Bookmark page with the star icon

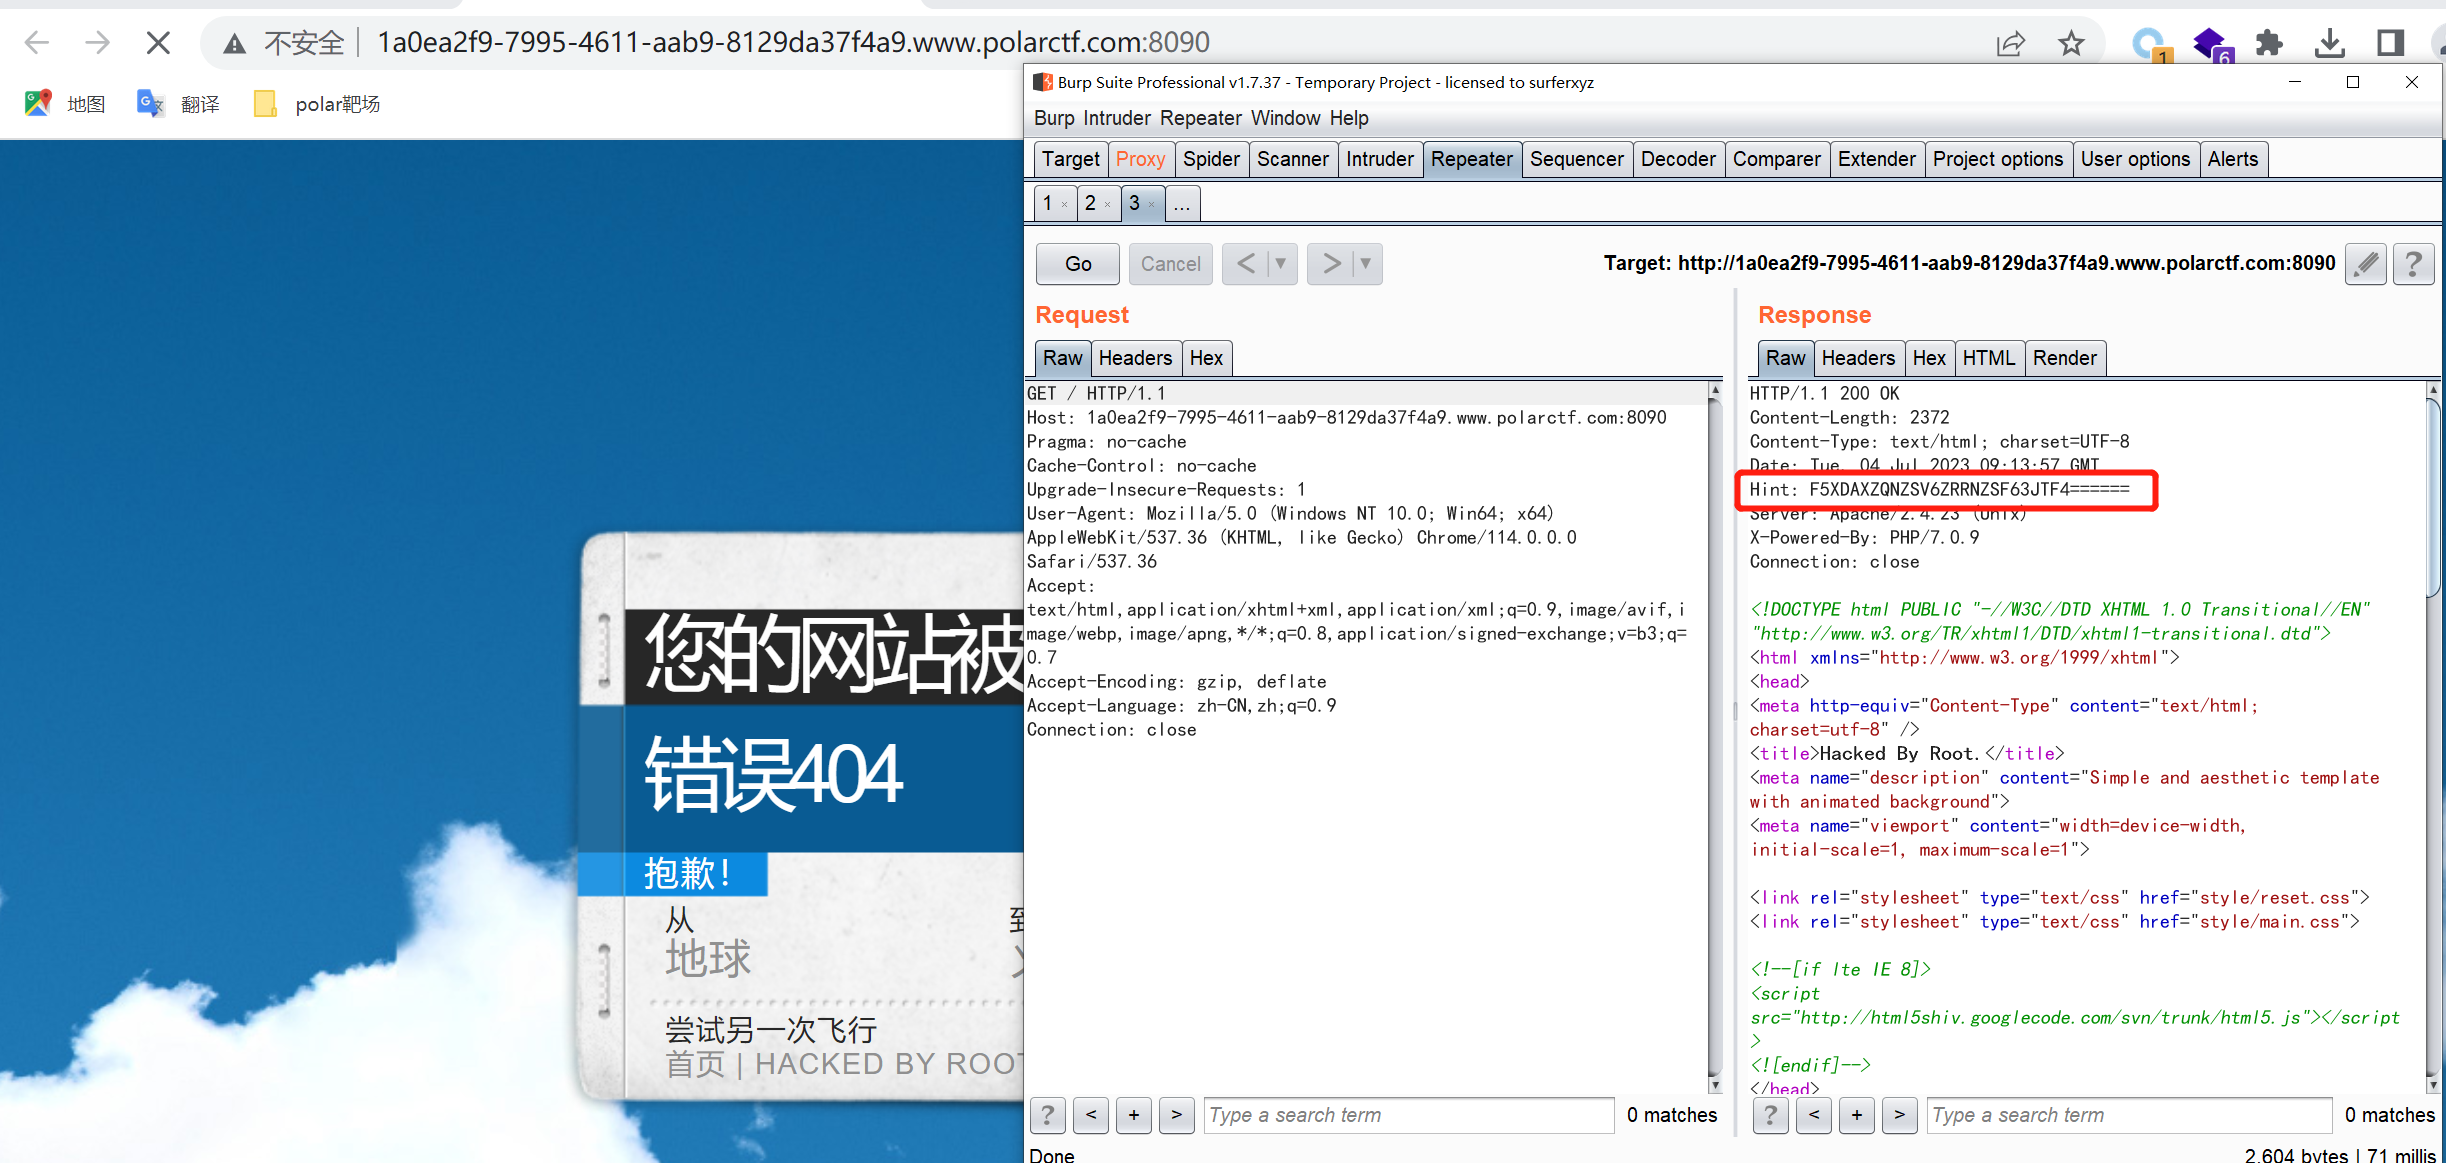click(x=2071, y=43)
